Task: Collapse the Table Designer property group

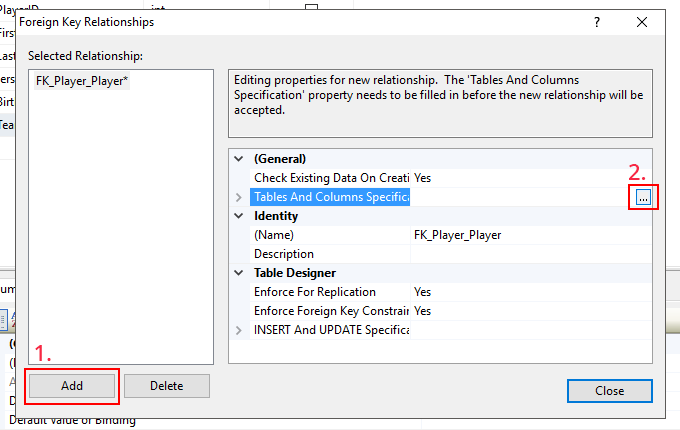Action: 239,273
